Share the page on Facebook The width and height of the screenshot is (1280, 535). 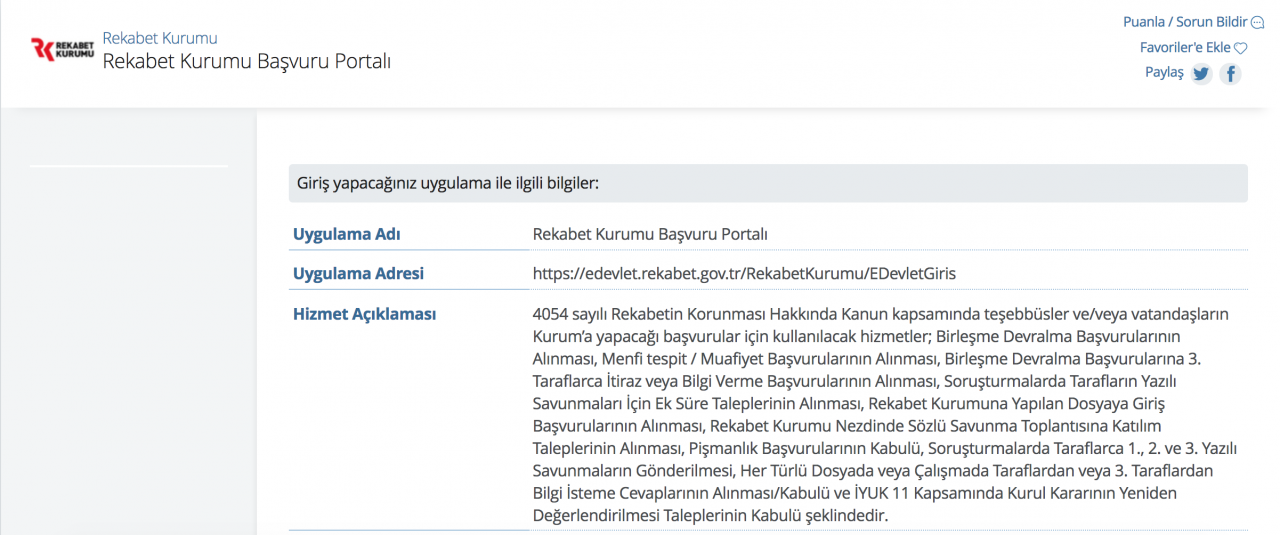tap(1230, 73)
